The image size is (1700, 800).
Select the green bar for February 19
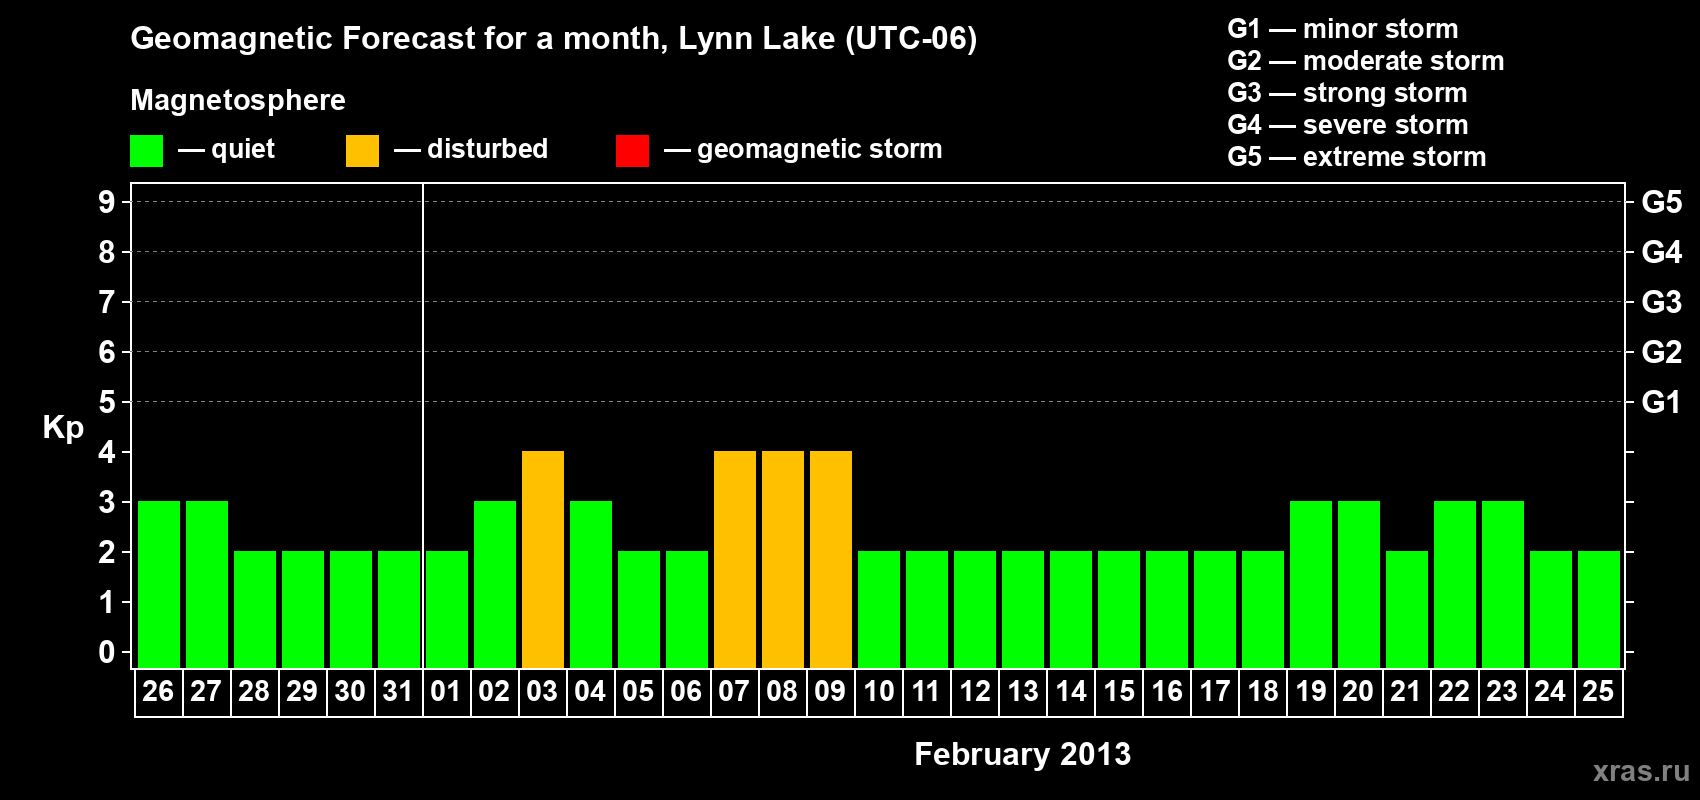(x=1310, y=584)
